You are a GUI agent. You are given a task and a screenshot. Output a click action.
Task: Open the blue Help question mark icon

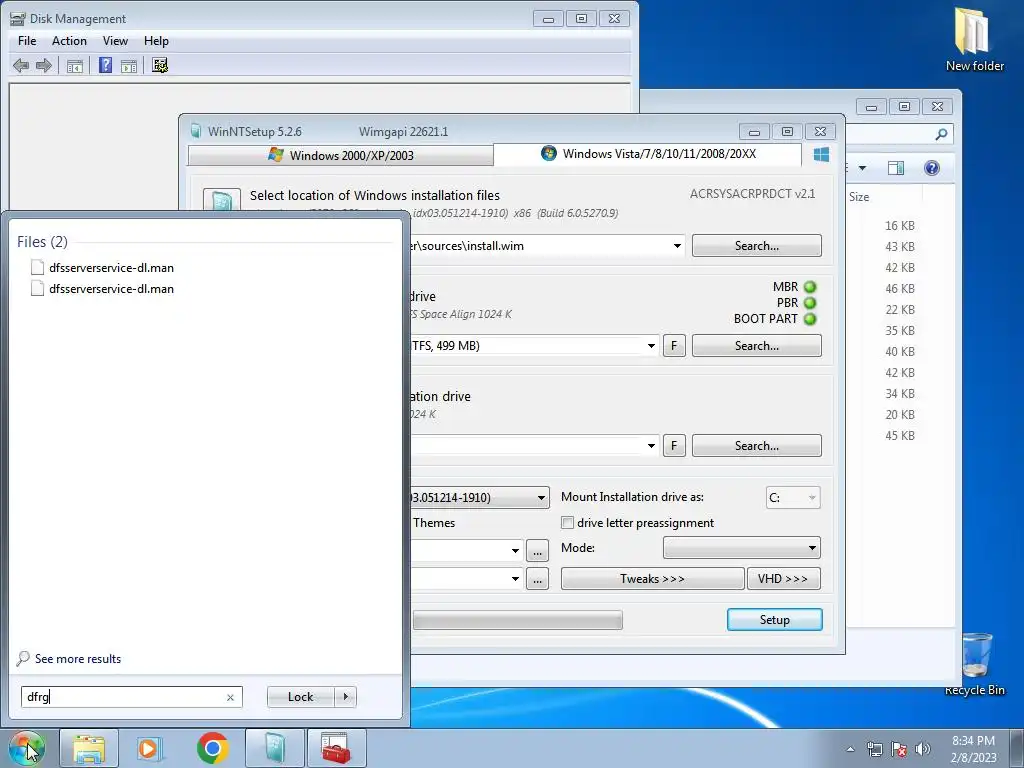pyautogui.click(x=105, y=65)
